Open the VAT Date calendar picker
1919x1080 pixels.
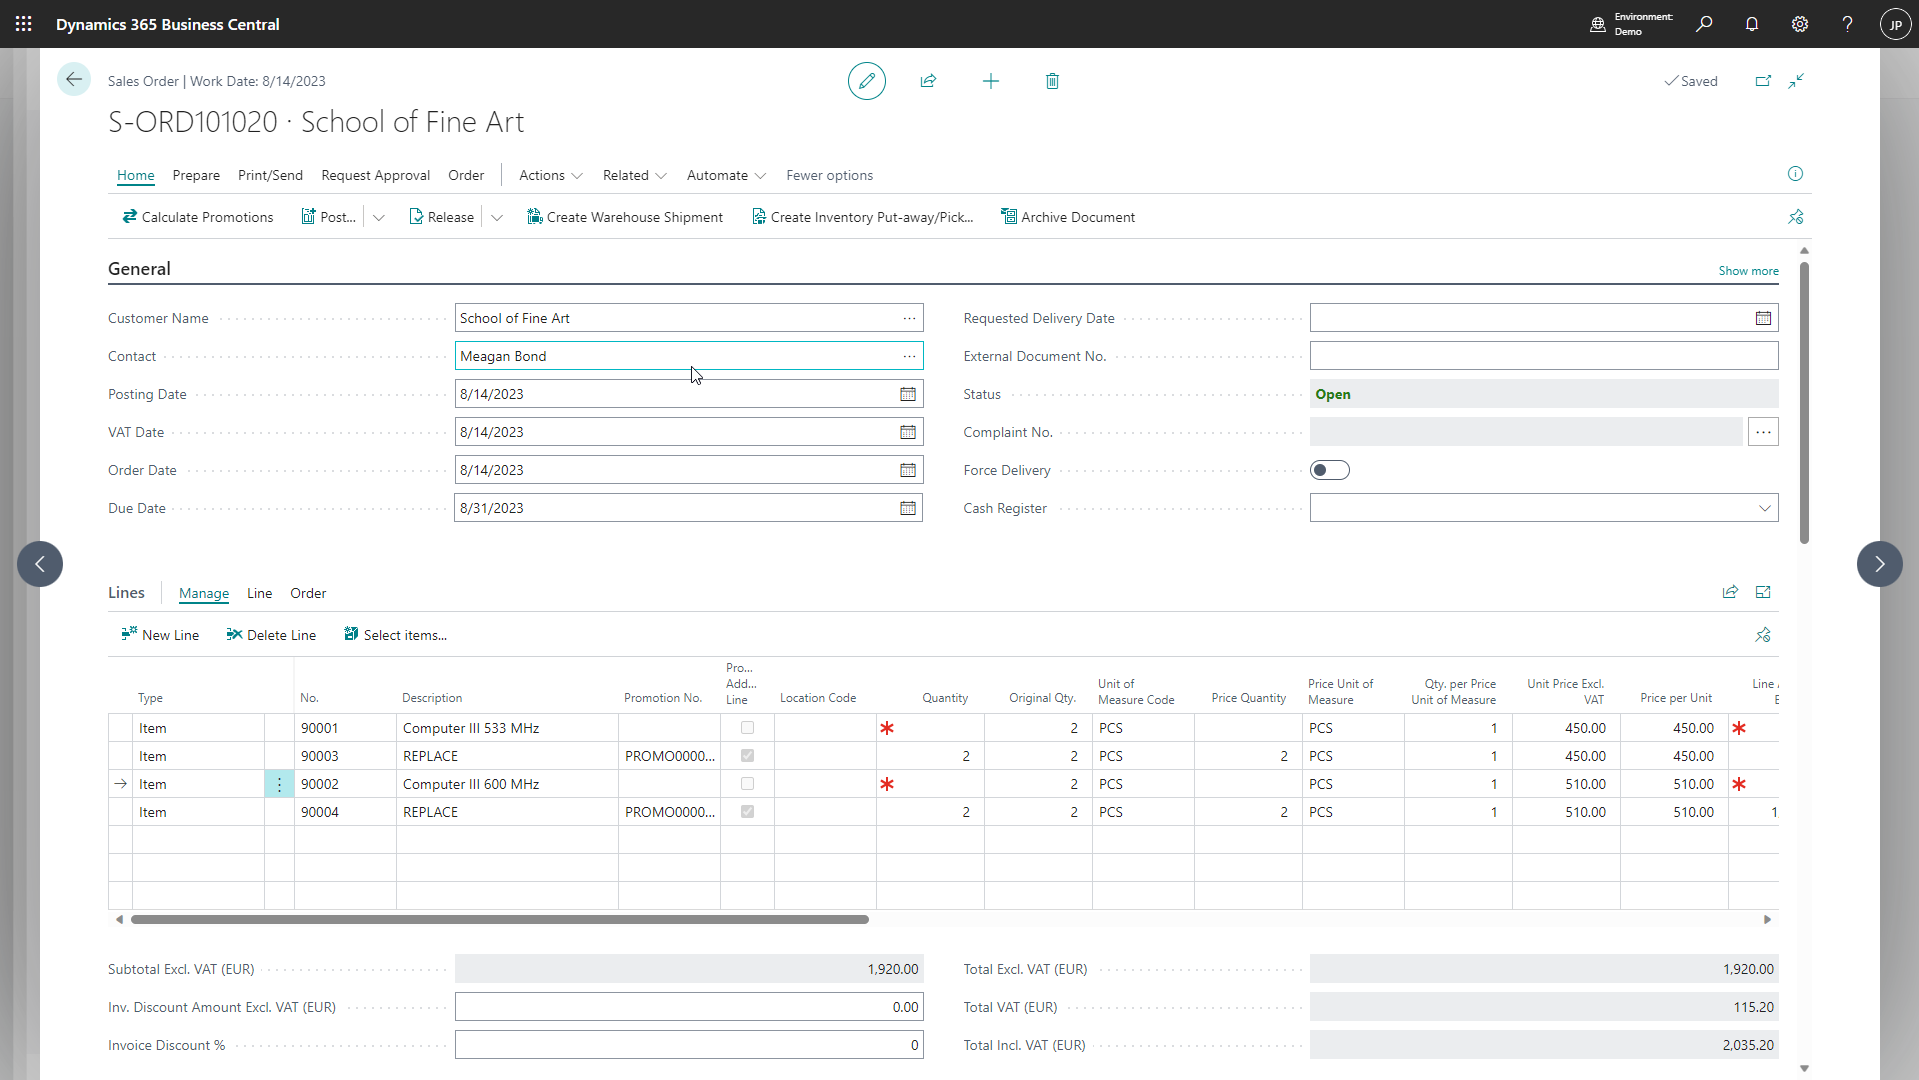(907, 432)
